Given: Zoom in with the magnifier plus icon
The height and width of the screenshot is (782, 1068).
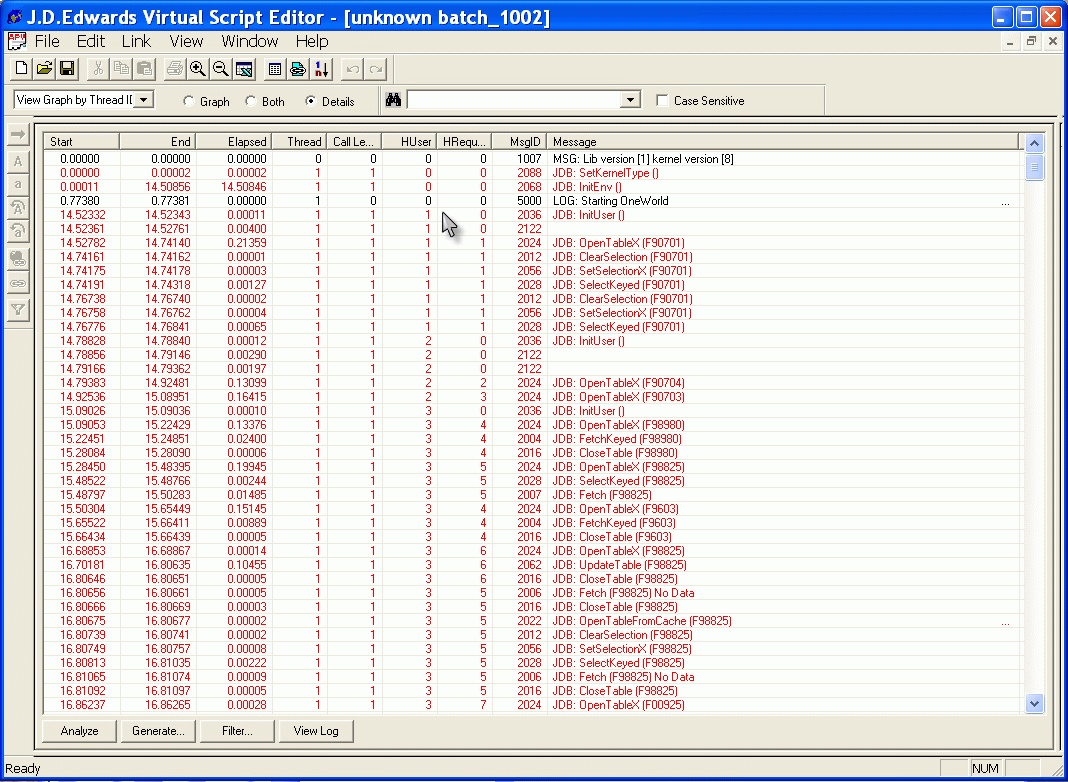Looking at the screenshot, I should pos(198,68).
